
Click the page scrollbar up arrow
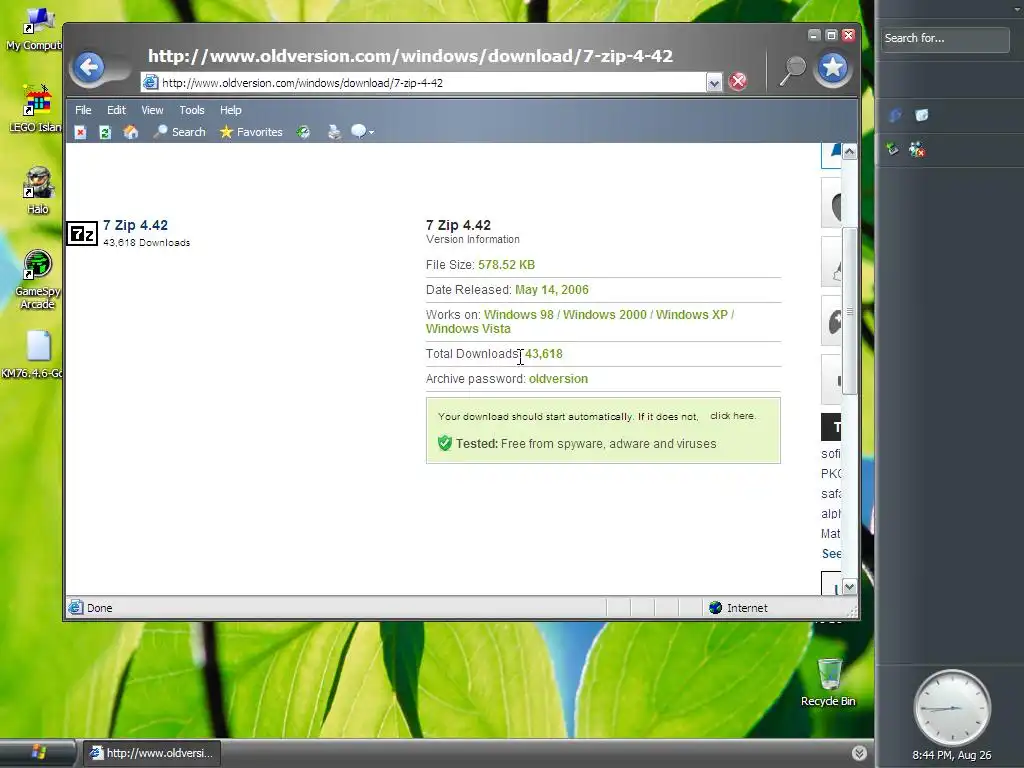[849, 152]
